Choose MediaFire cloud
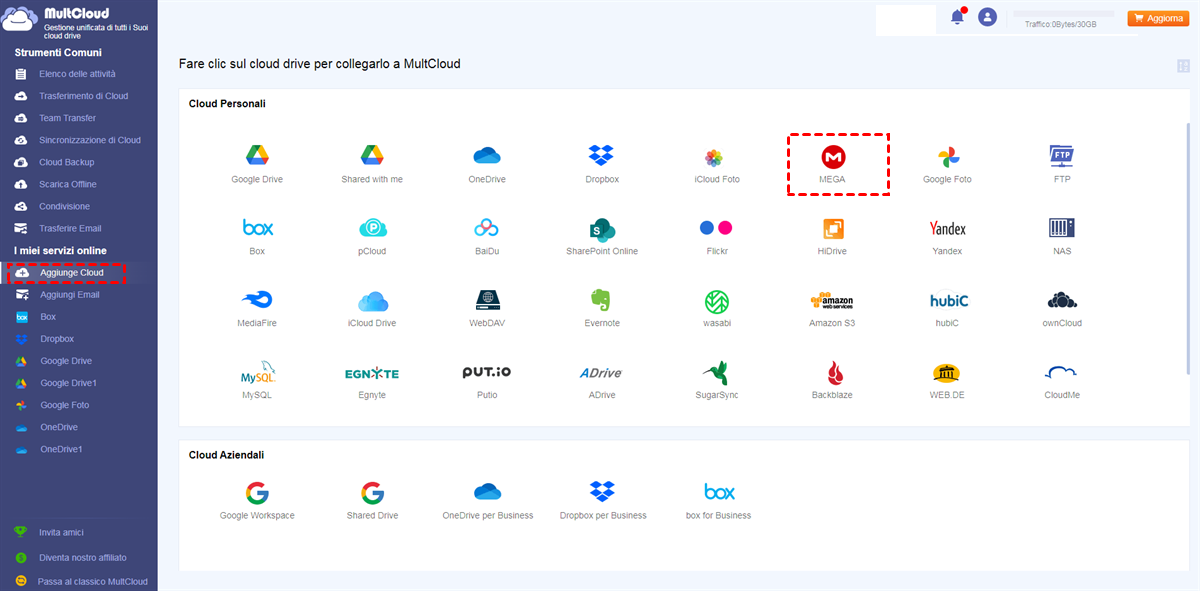The width and height of the screenshot is (1200, 591). [x=257, y=300]
